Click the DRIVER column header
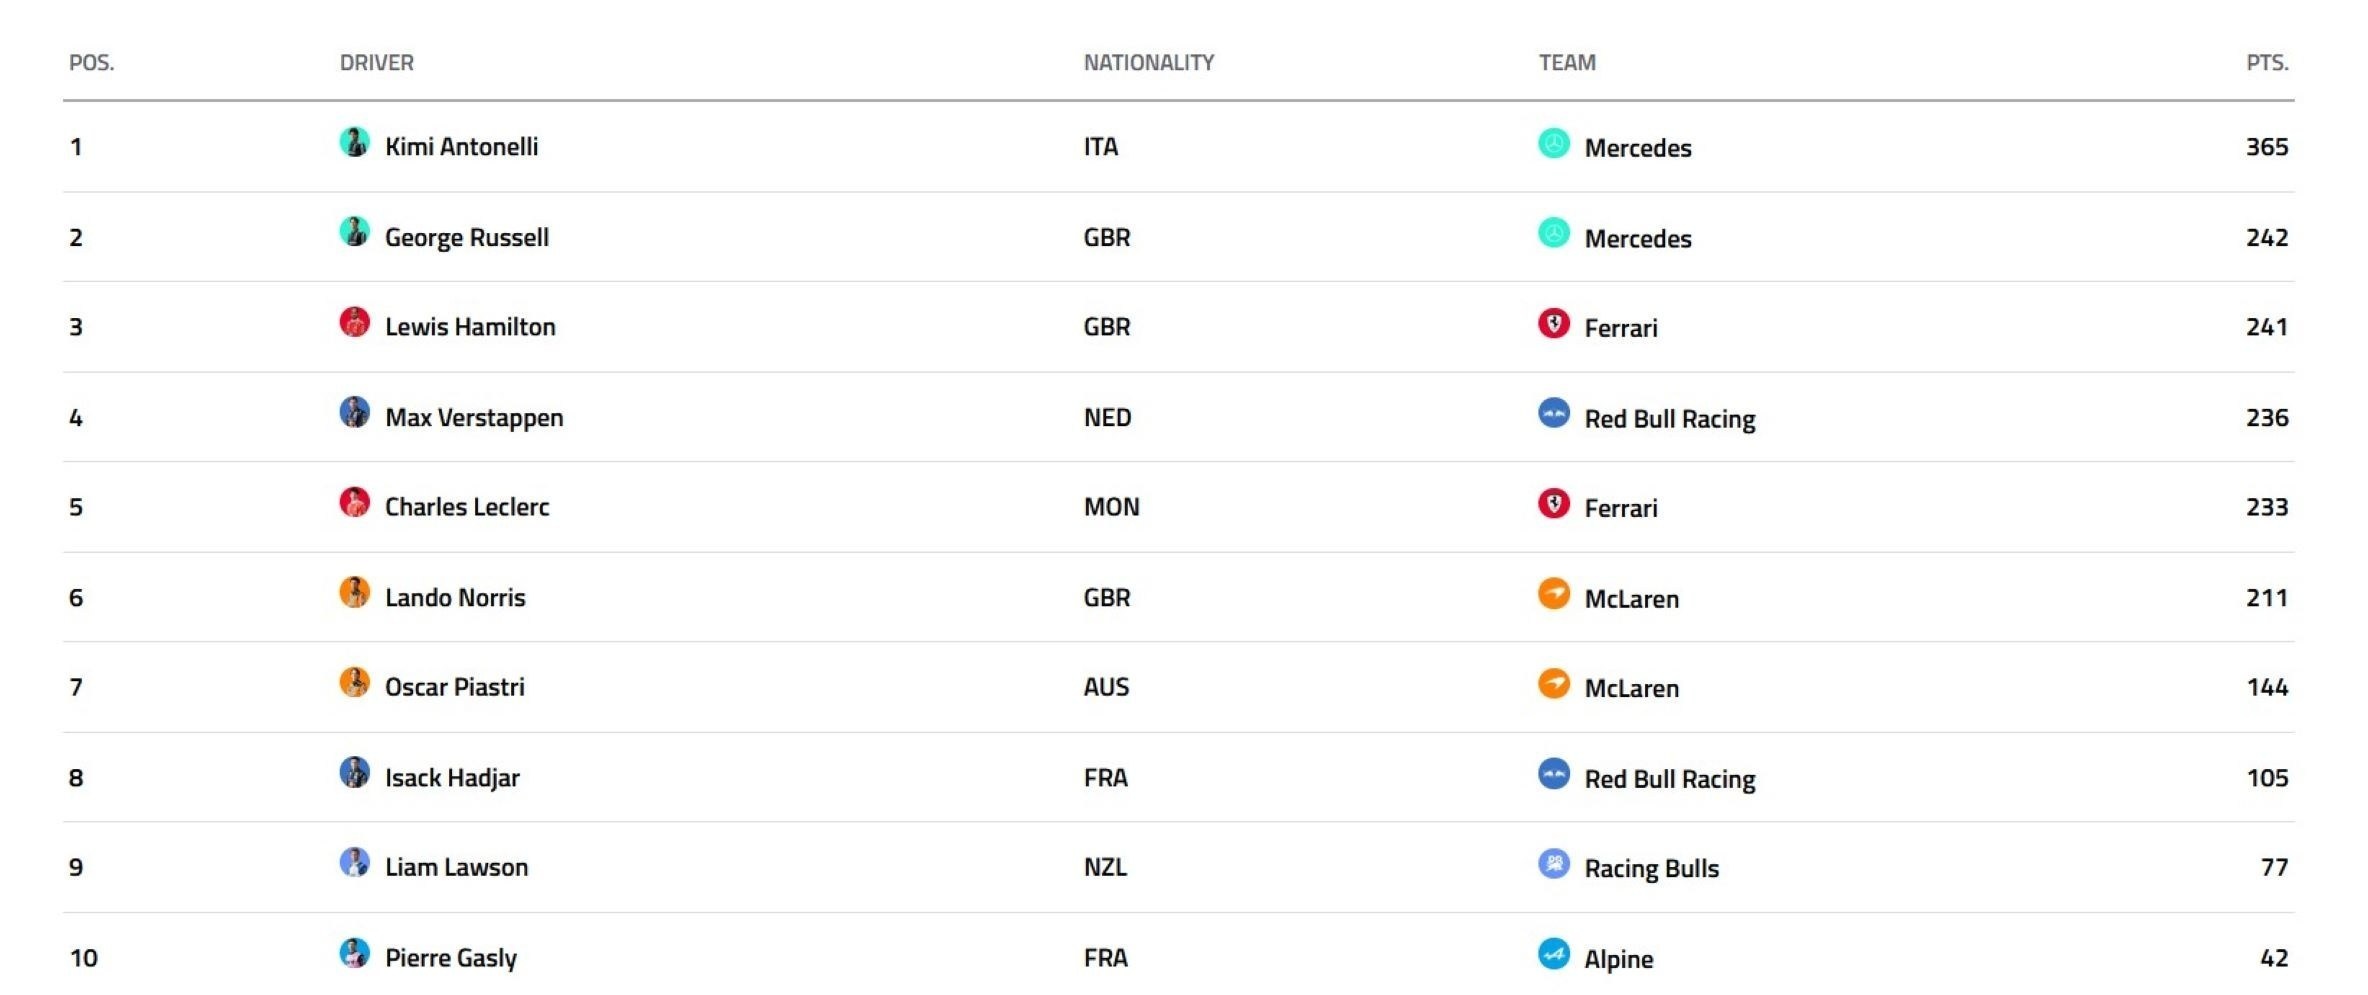Screen dimensions: 2368x995 377,63
